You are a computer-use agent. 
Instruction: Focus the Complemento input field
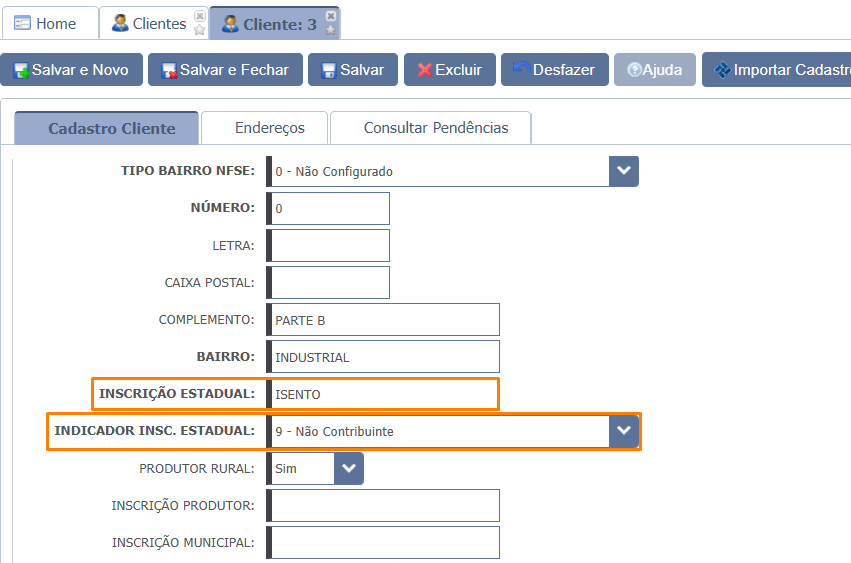click(x=385, y=320)
